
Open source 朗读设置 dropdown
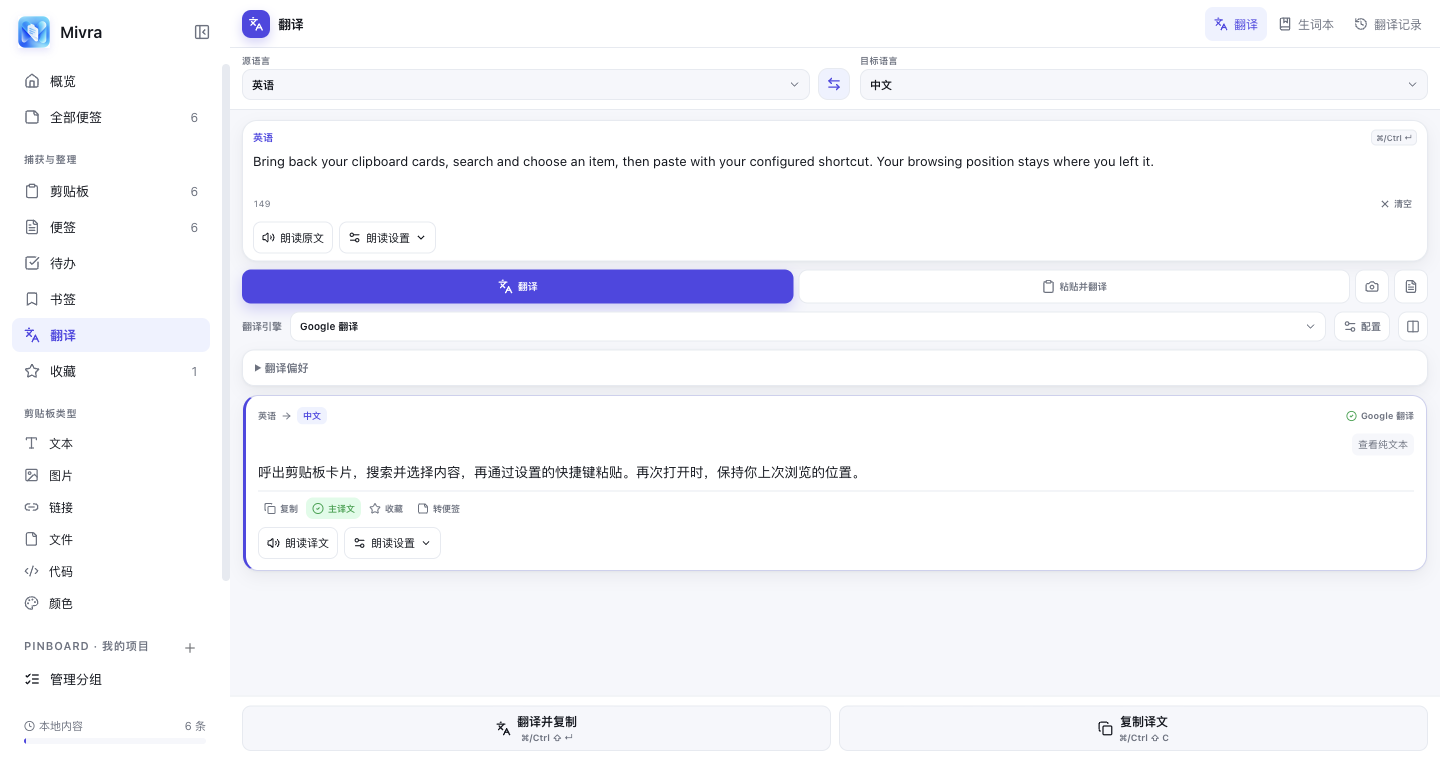387,238
